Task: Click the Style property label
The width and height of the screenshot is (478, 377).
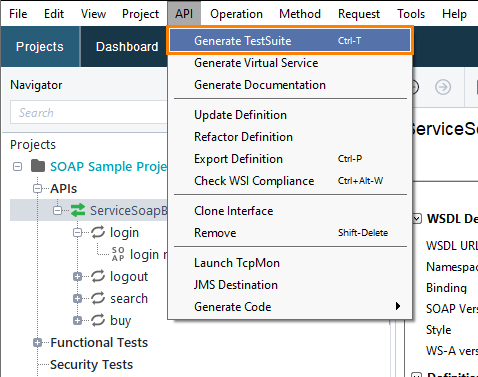Action: (439, 330)
